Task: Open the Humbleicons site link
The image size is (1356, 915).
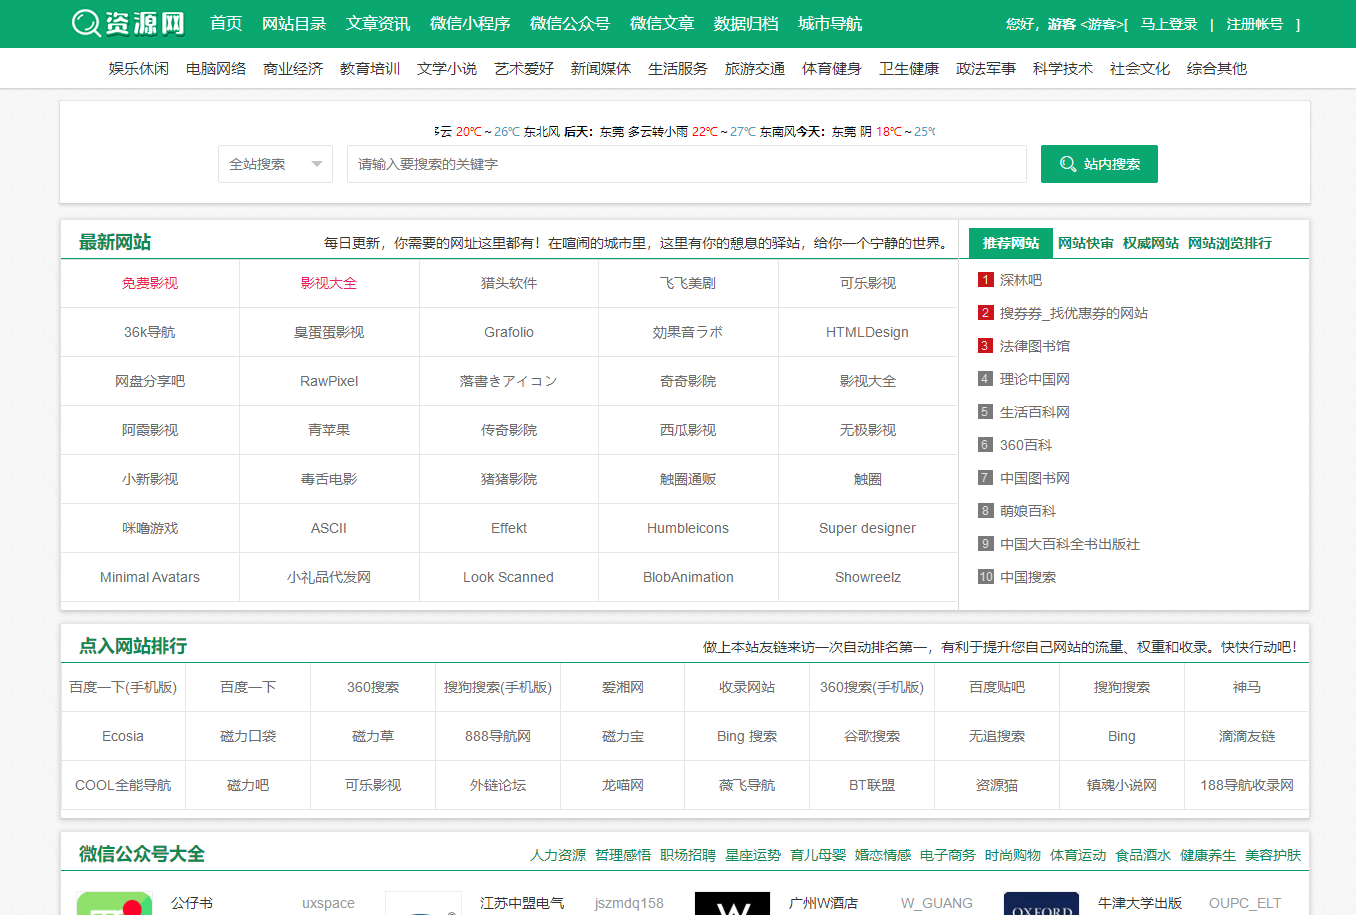Action: (x=688, y=528)
